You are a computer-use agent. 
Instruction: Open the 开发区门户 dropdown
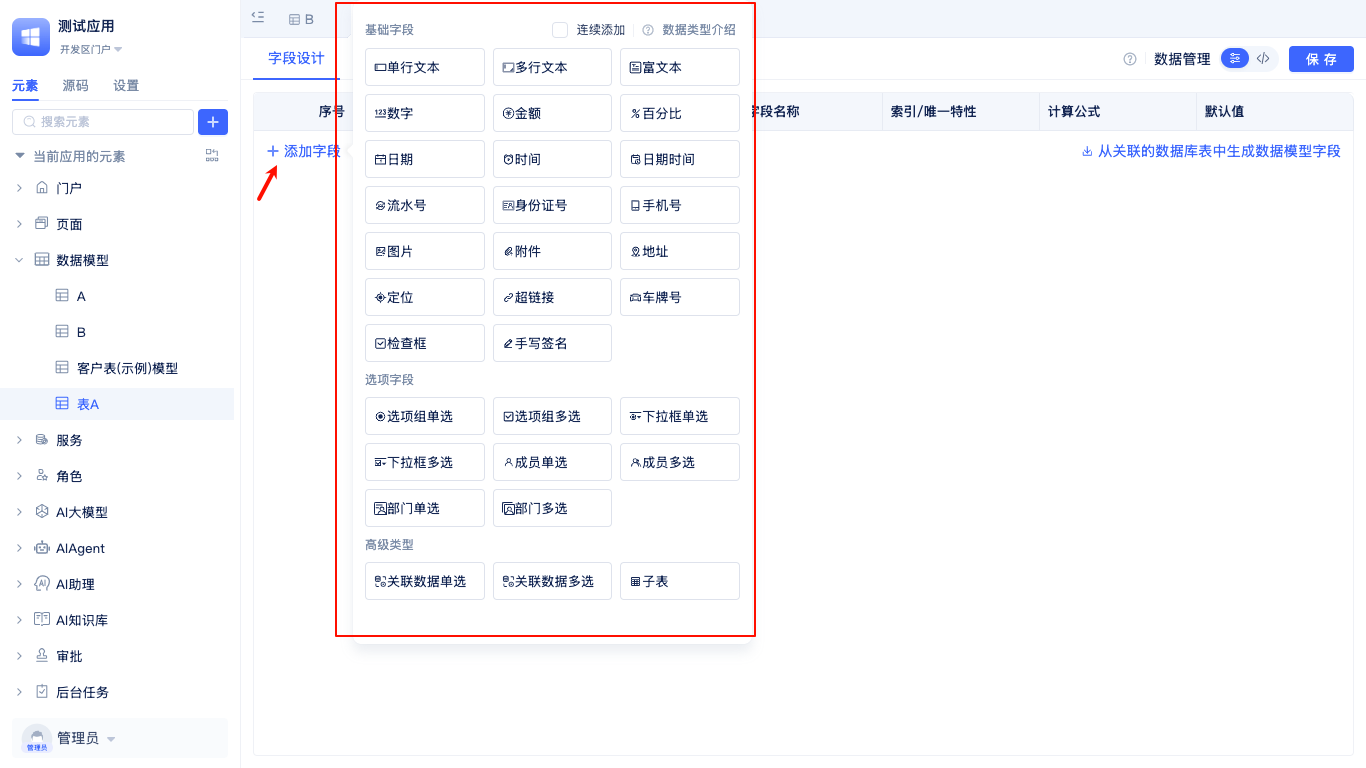click(91, 49)
